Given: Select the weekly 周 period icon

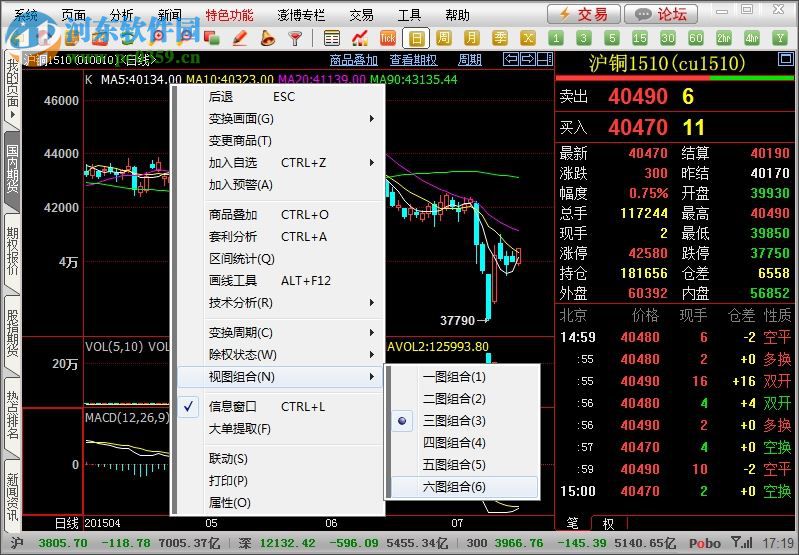Looking at the screenshot, I should click(x=444, y=38).
